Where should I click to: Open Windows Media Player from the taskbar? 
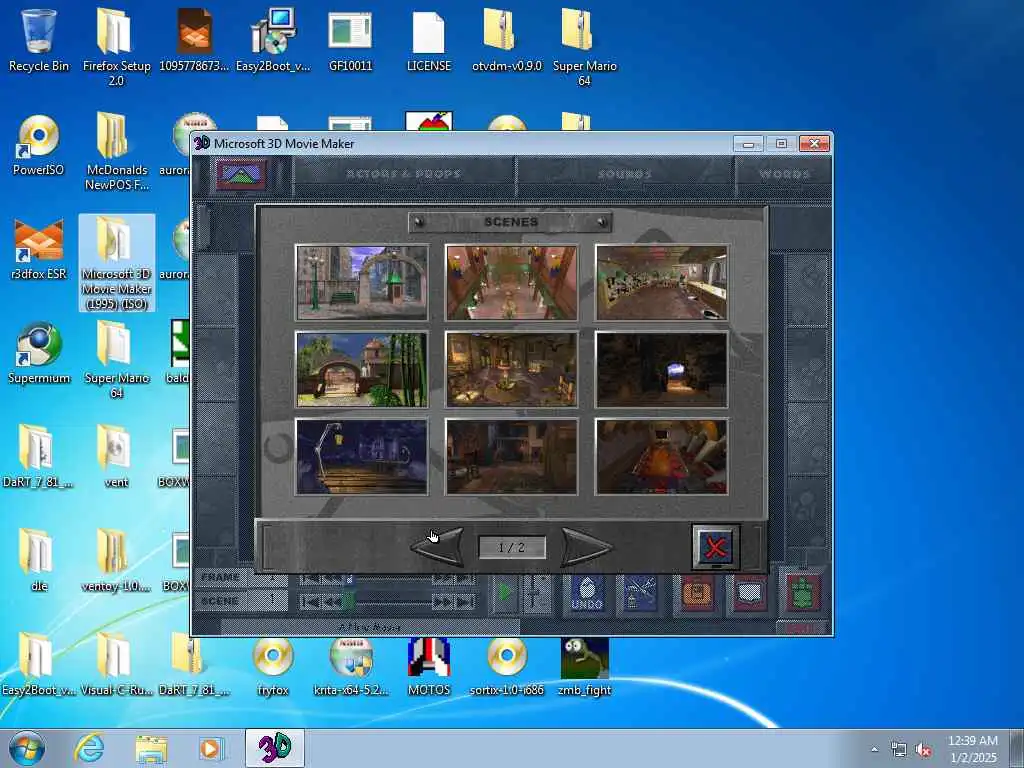(212, 748)
